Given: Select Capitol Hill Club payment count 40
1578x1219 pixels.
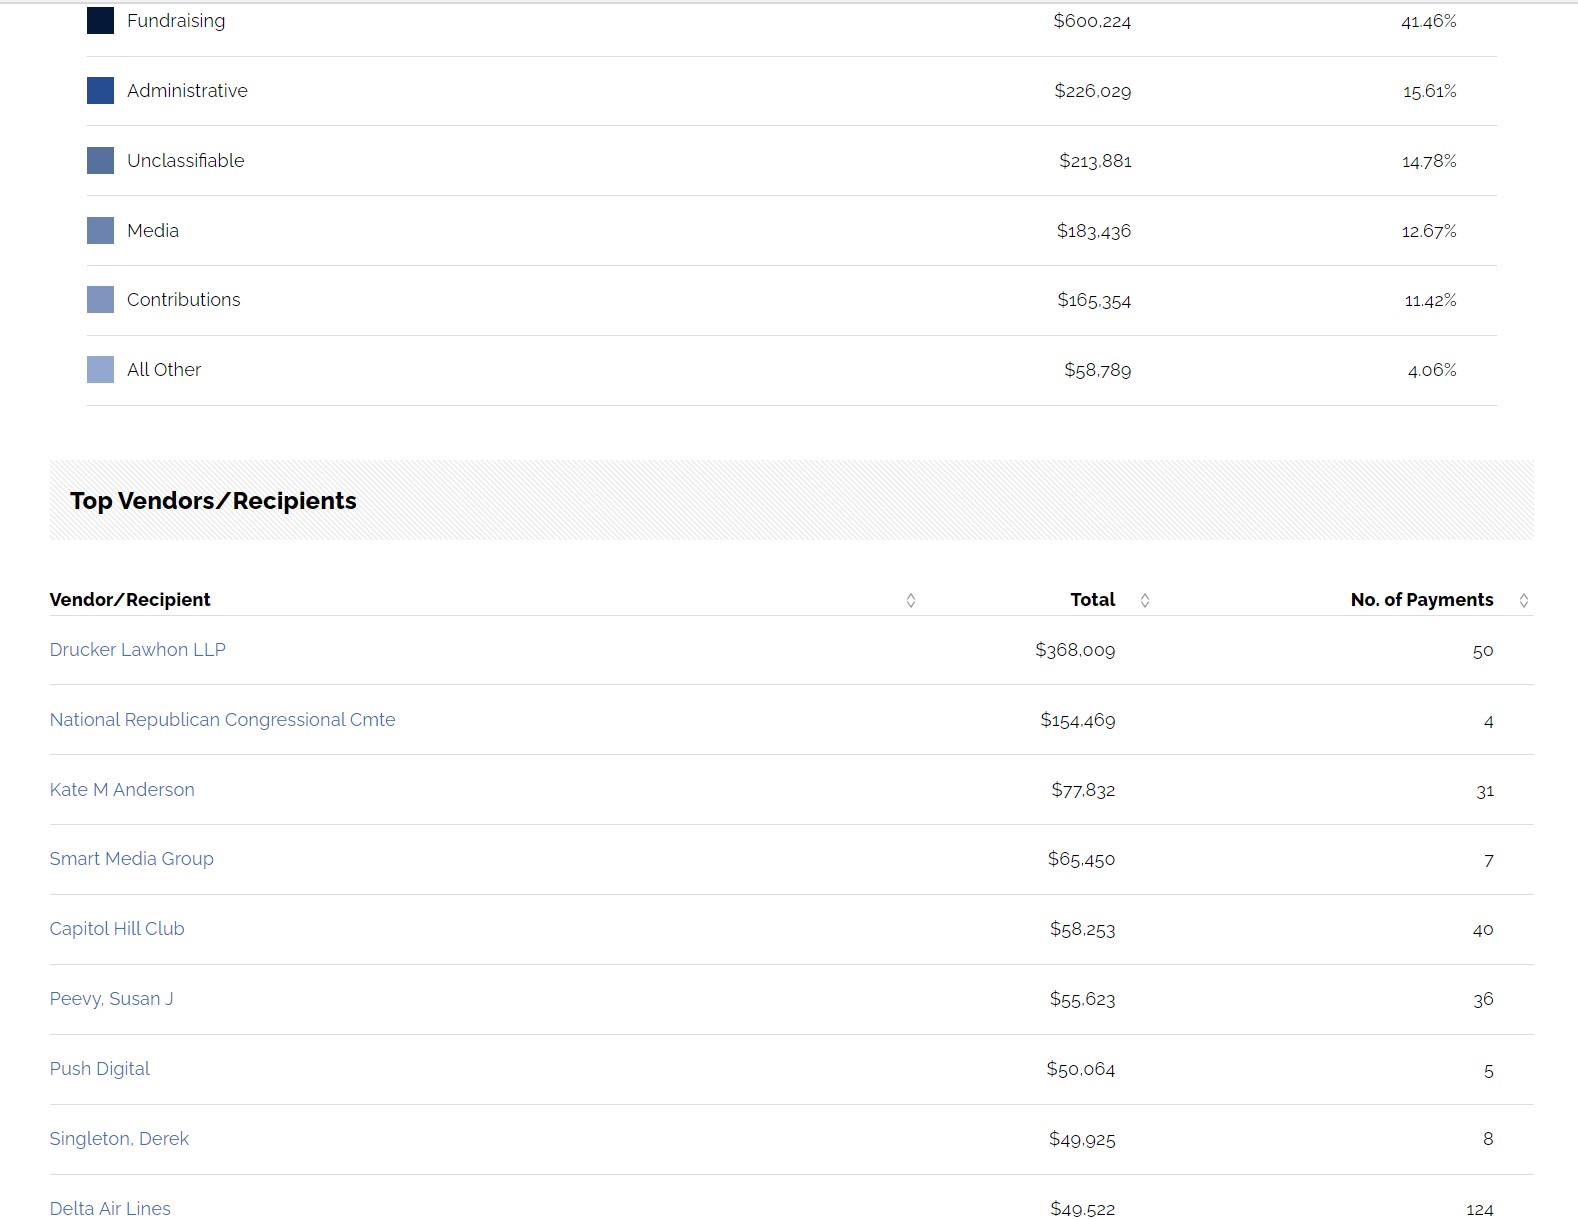Looking at the screenshot, I should pos(1483,930).
